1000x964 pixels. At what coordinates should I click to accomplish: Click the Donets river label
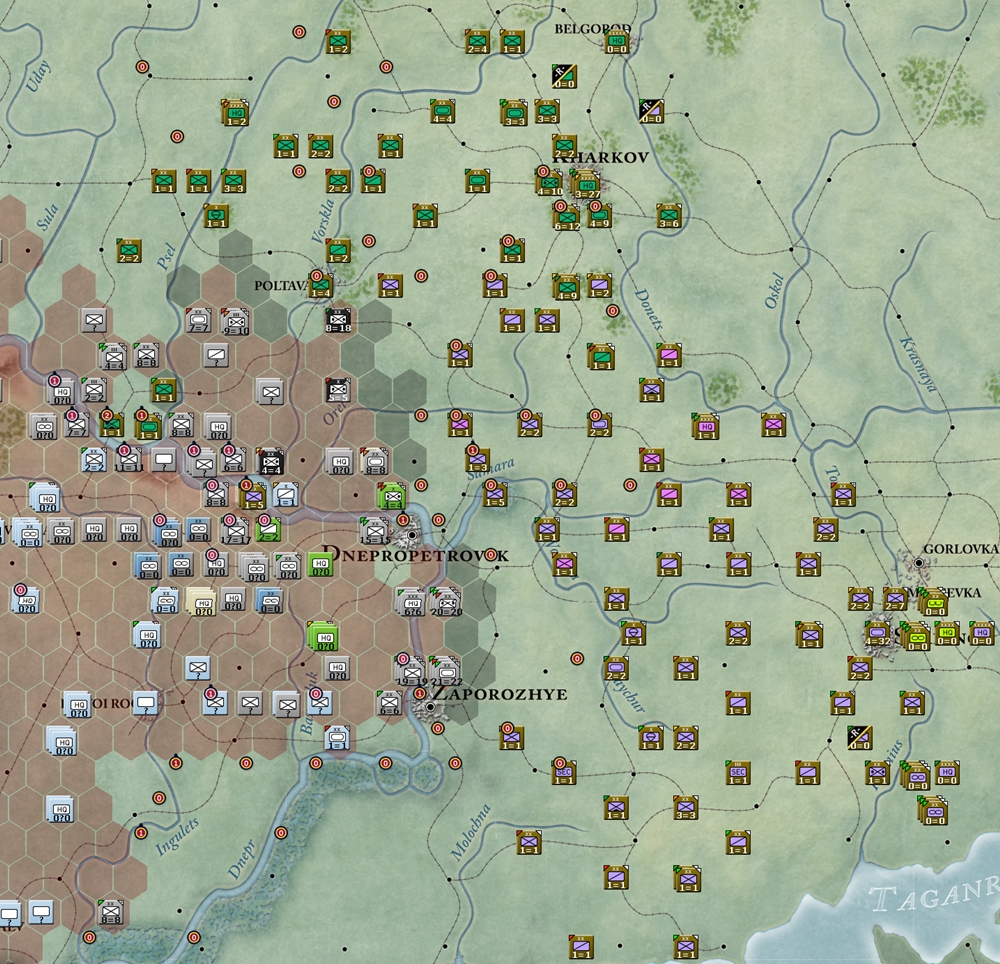click(649, 310)
